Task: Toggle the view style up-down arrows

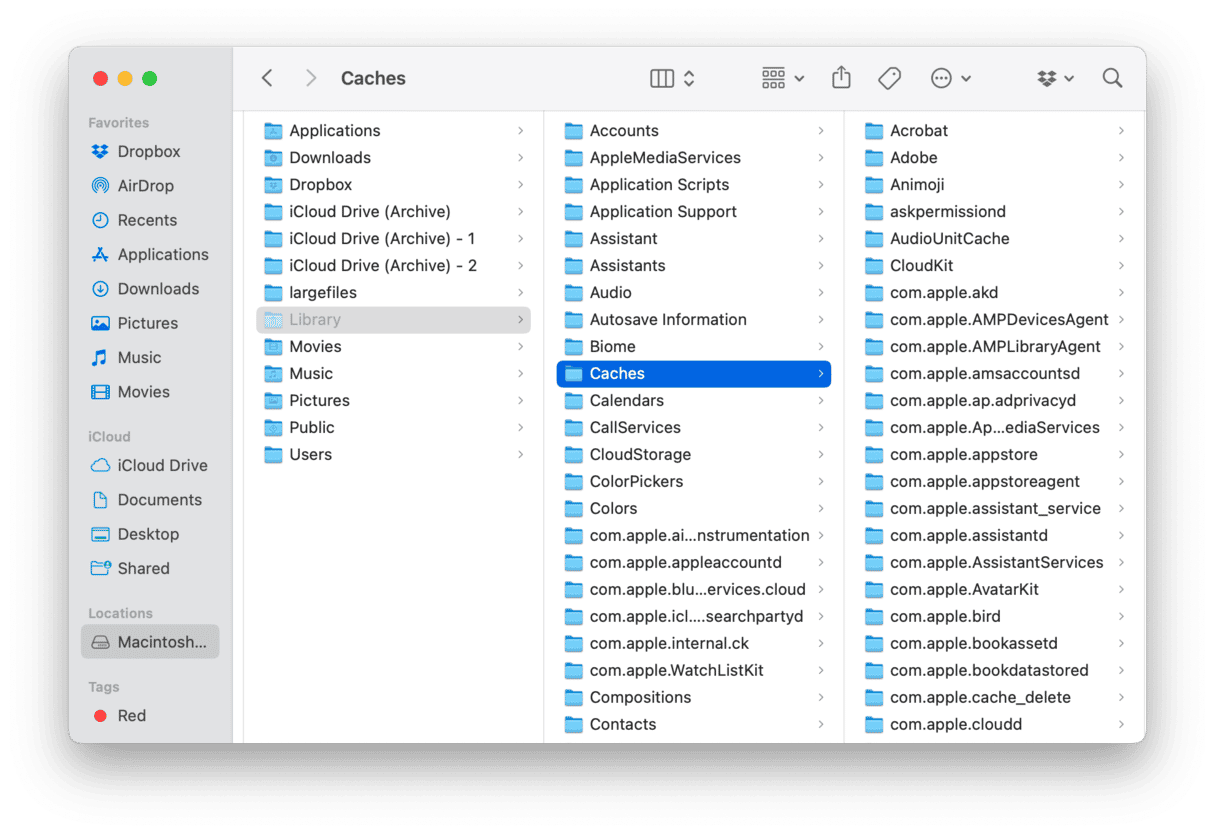Action: [689, 78]
